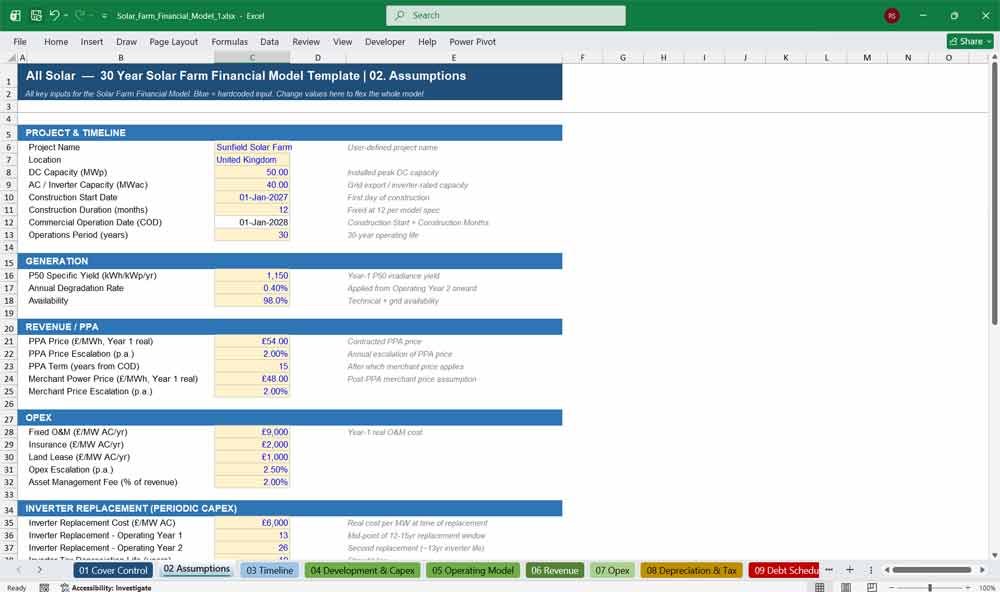The height and width of the screenshot is (592, 1000).
Task: Open the 01 Cover Control sheet tab
Action: point(113,570)
